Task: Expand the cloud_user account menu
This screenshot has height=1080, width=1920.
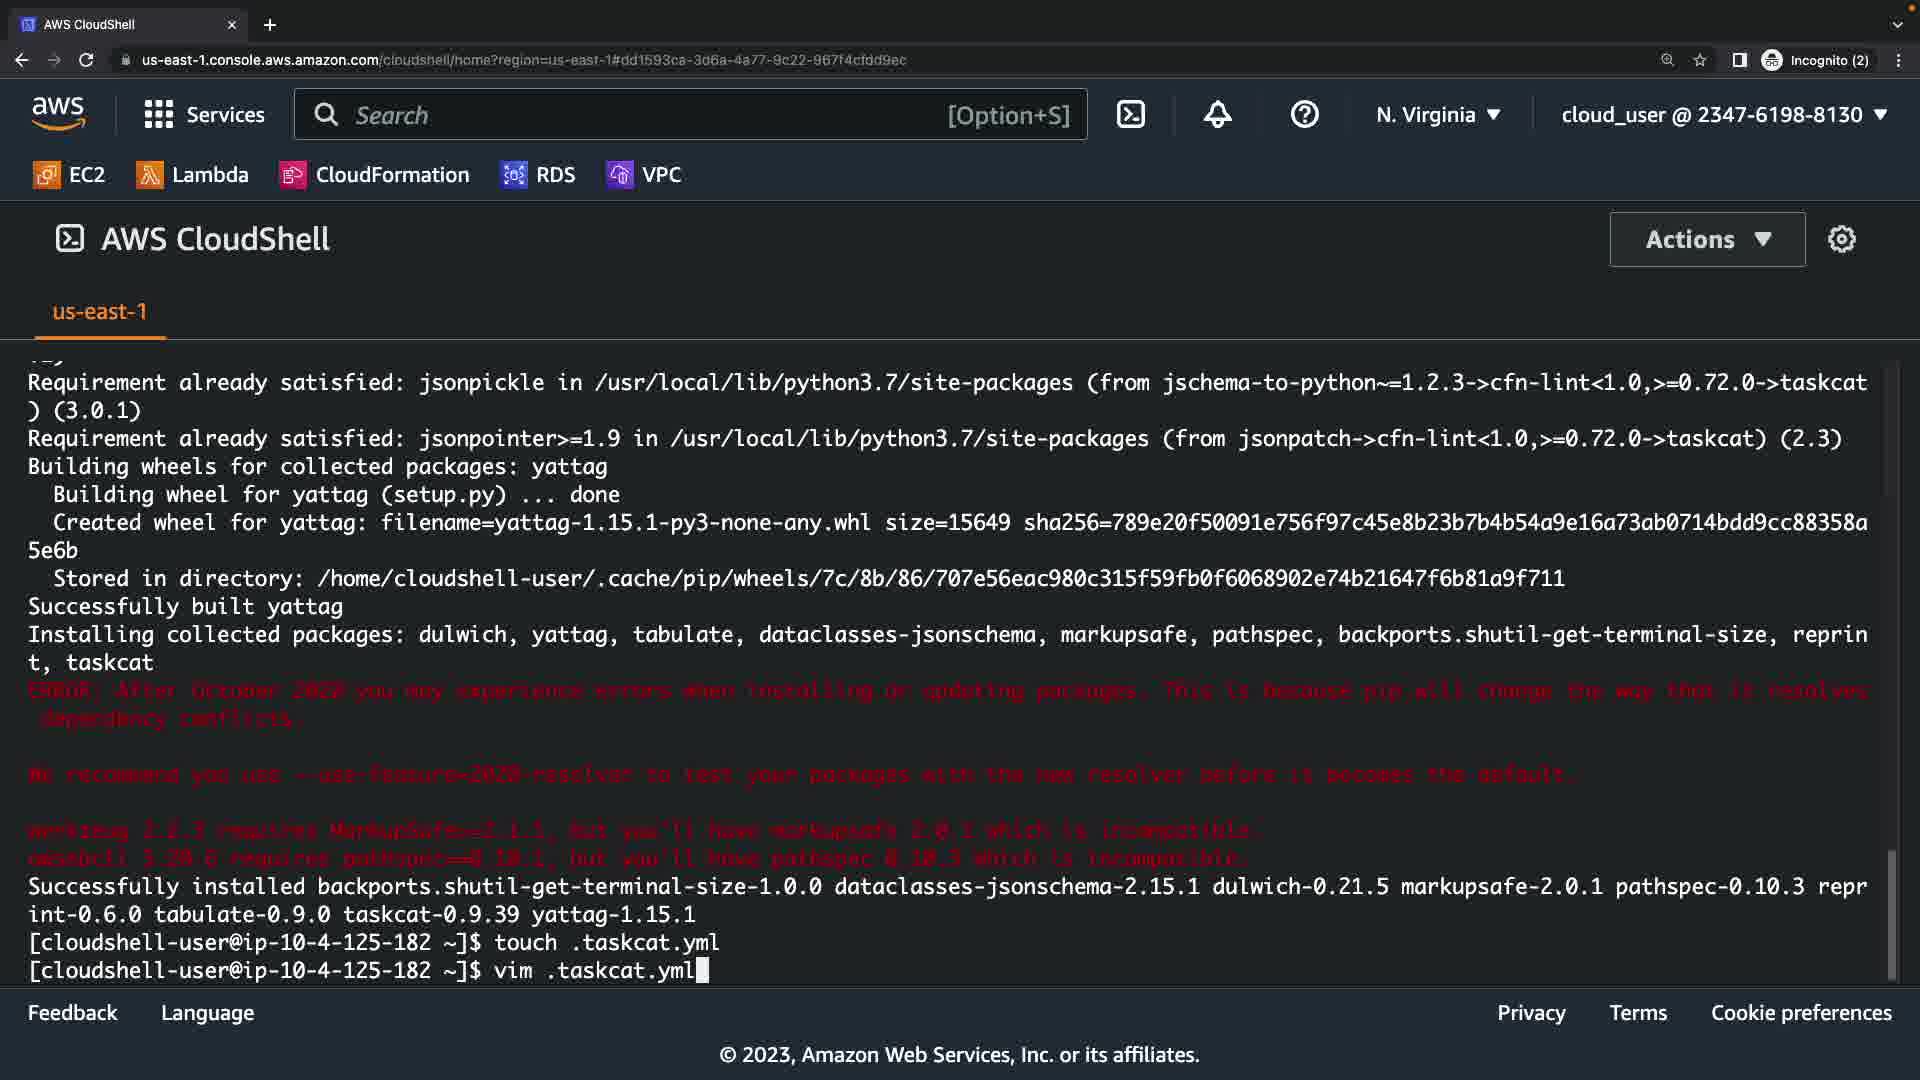Action: point(1724,115)
